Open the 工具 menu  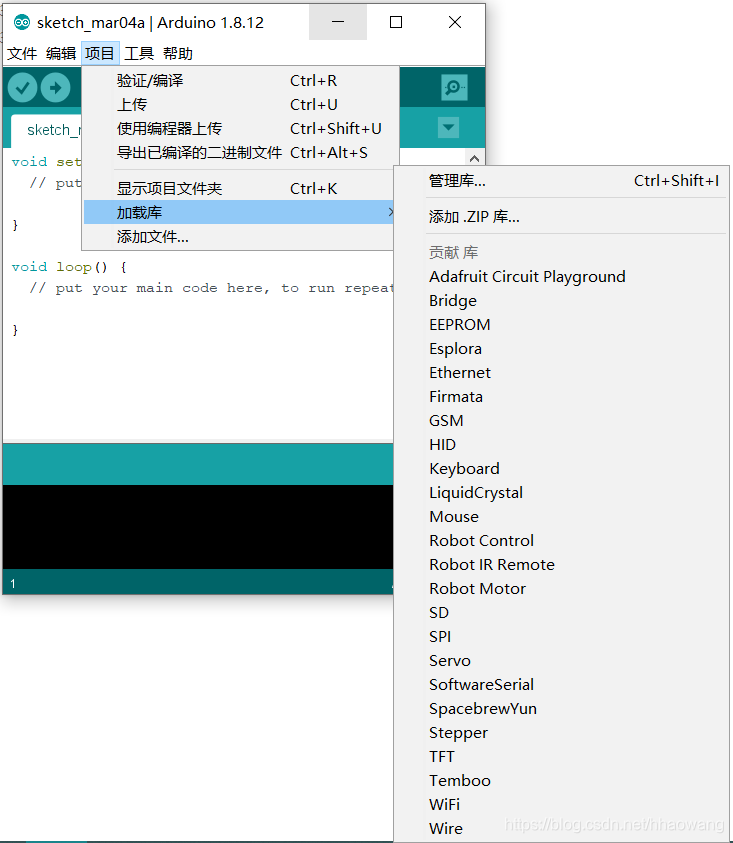click(139, 54)
